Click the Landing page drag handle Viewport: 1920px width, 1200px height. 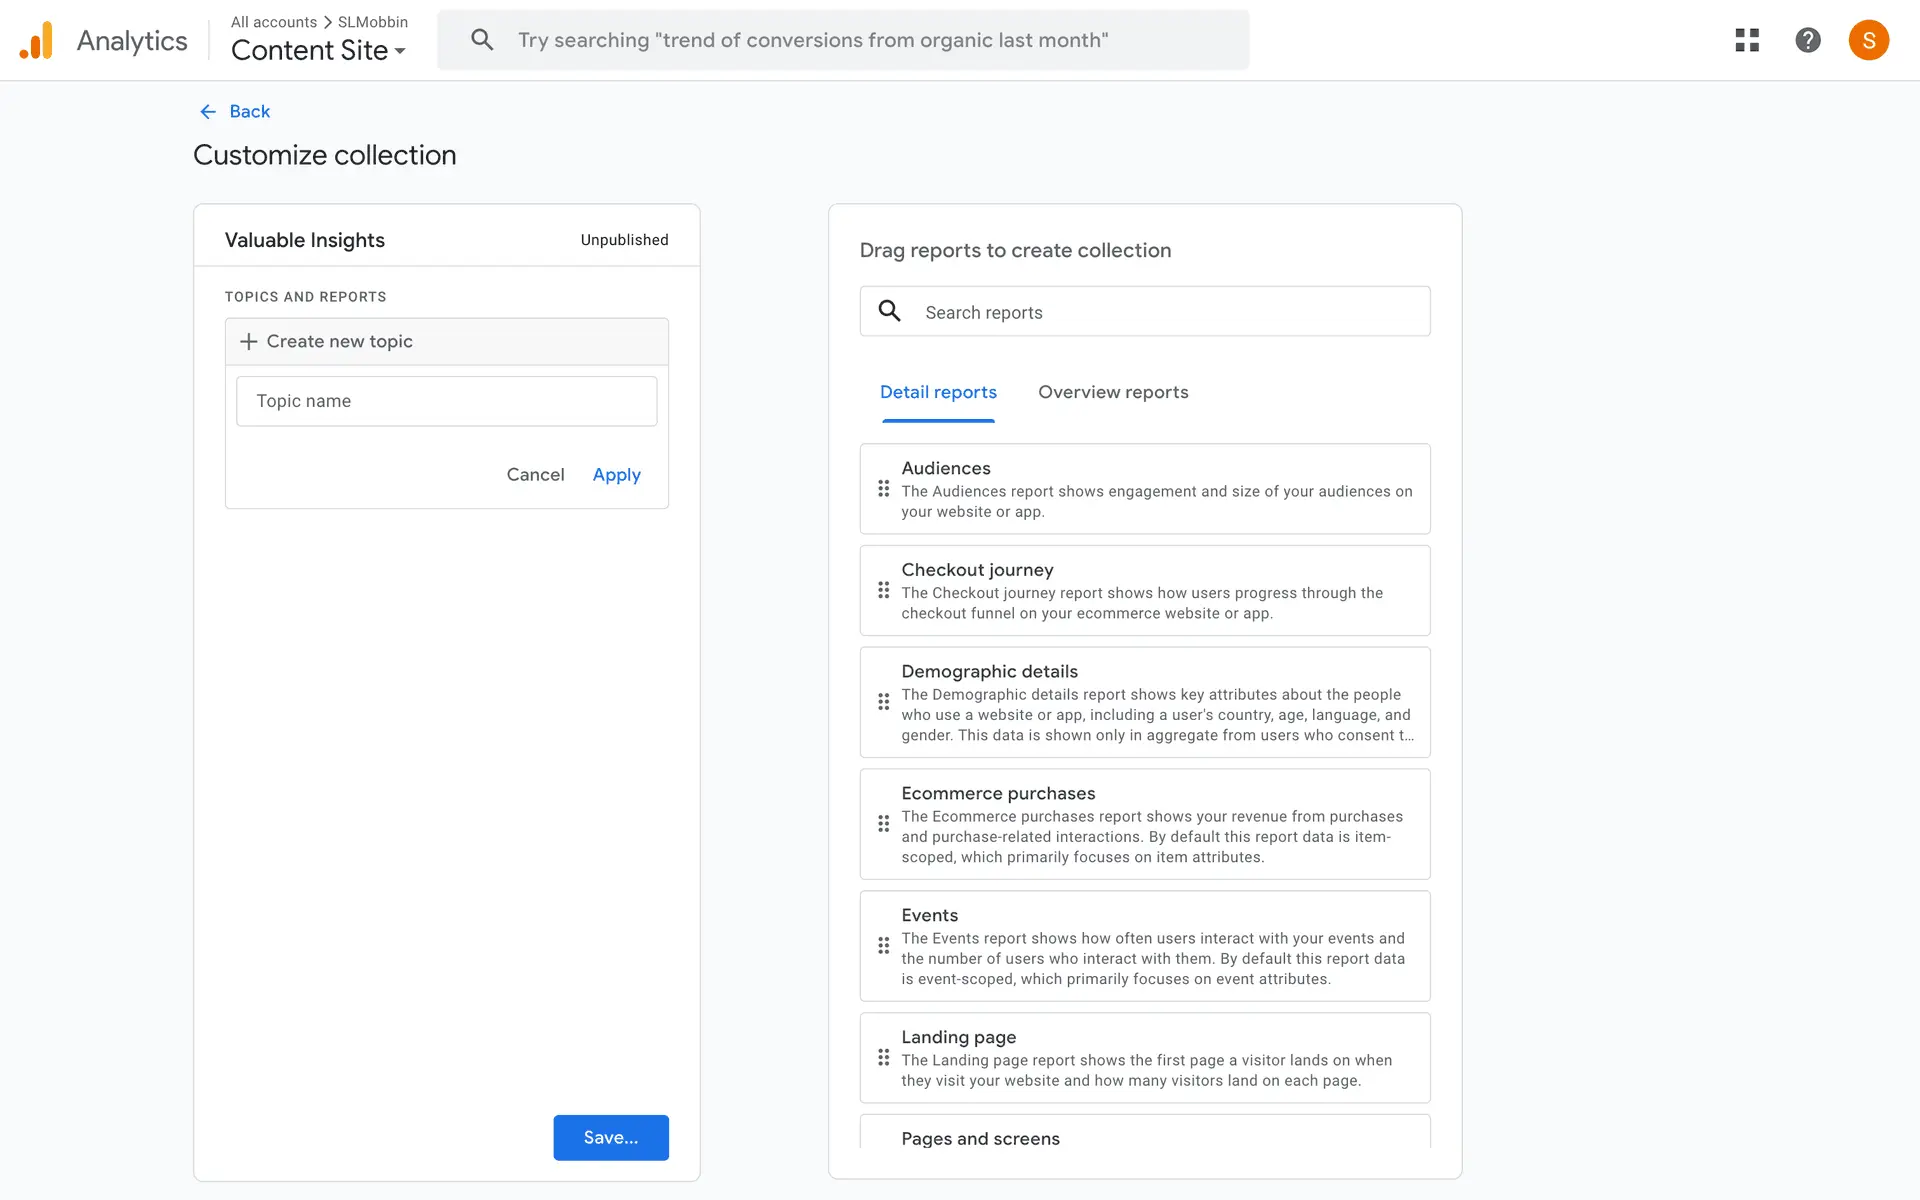(x=883, y=1058)
